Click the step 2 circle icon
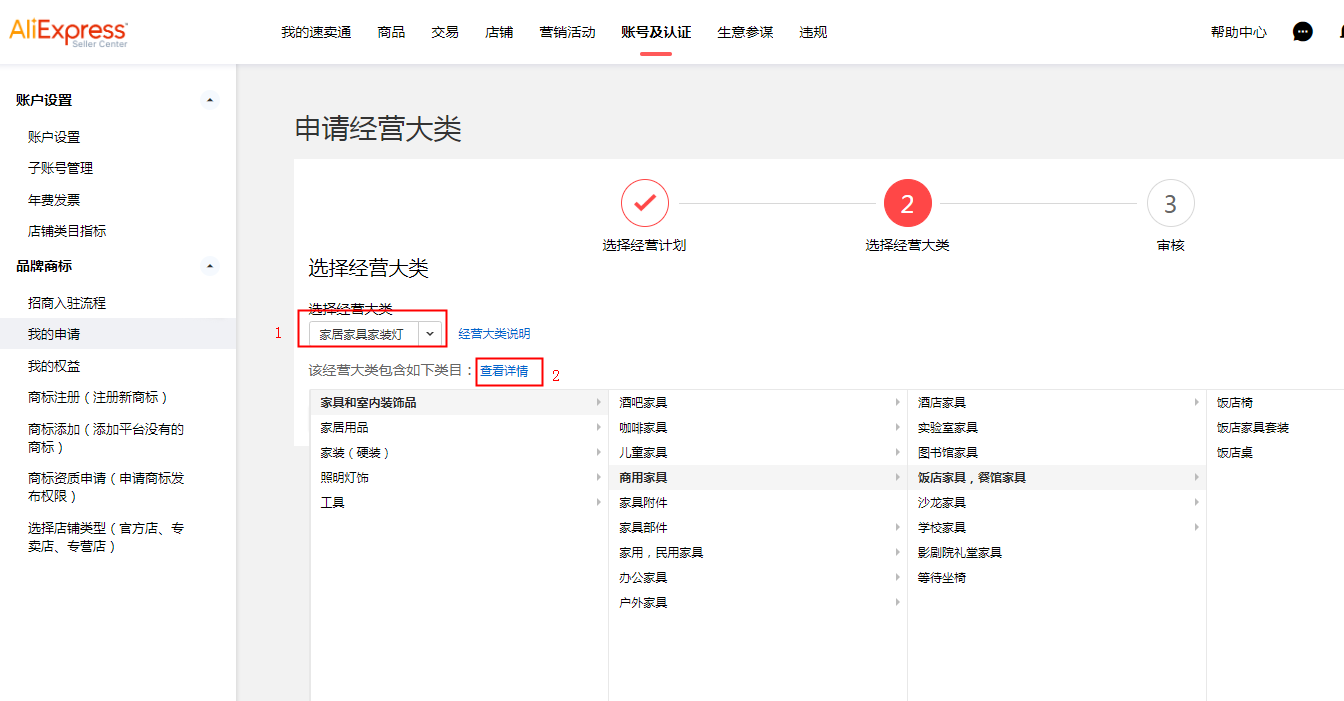The image size is (1344, 701). [x=907, y=204]
